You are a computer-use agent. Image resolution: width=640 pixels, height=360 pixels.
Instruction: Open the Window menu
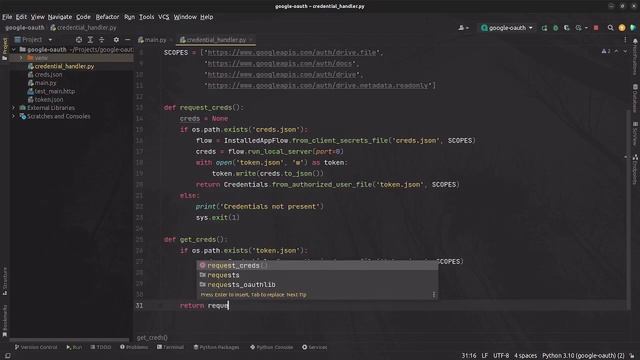(x=185, y=17)
